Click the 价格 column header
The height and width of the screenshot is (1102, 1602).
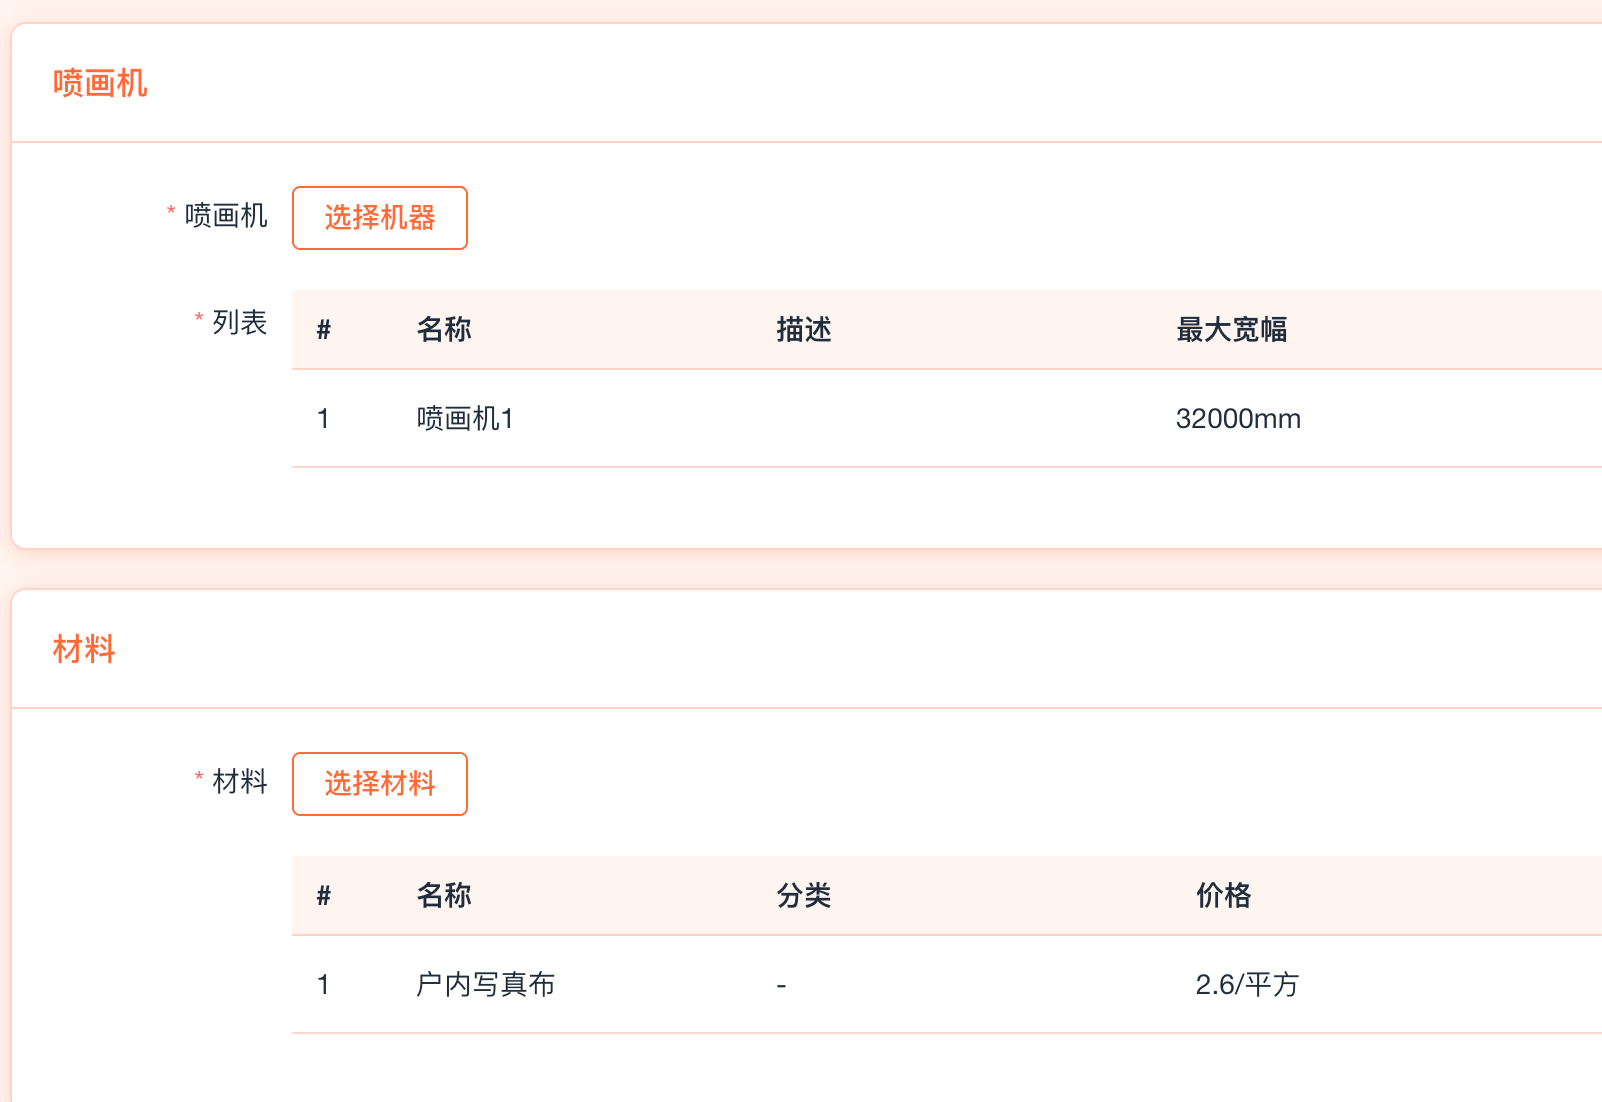point(1223,896)
